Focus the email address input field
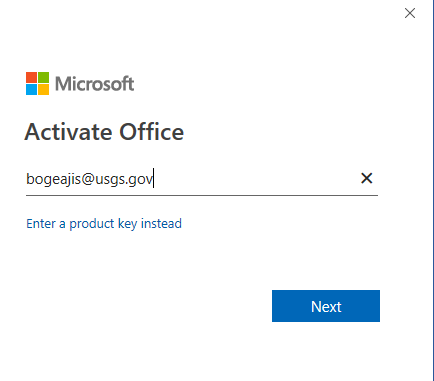Viewport: 434px width, 381px height. pyautogui.click(x=202, y=179)
